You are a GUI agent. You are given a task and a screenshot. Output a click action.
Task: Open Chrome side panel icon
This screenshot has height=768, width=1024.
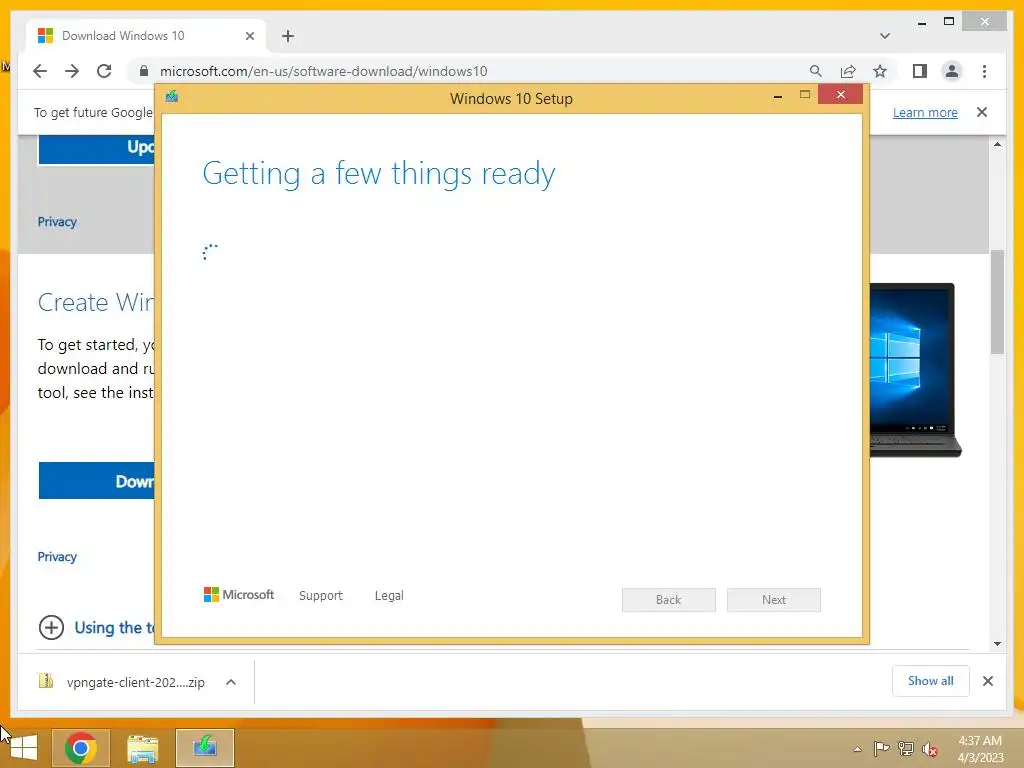(x=920, y=71)
